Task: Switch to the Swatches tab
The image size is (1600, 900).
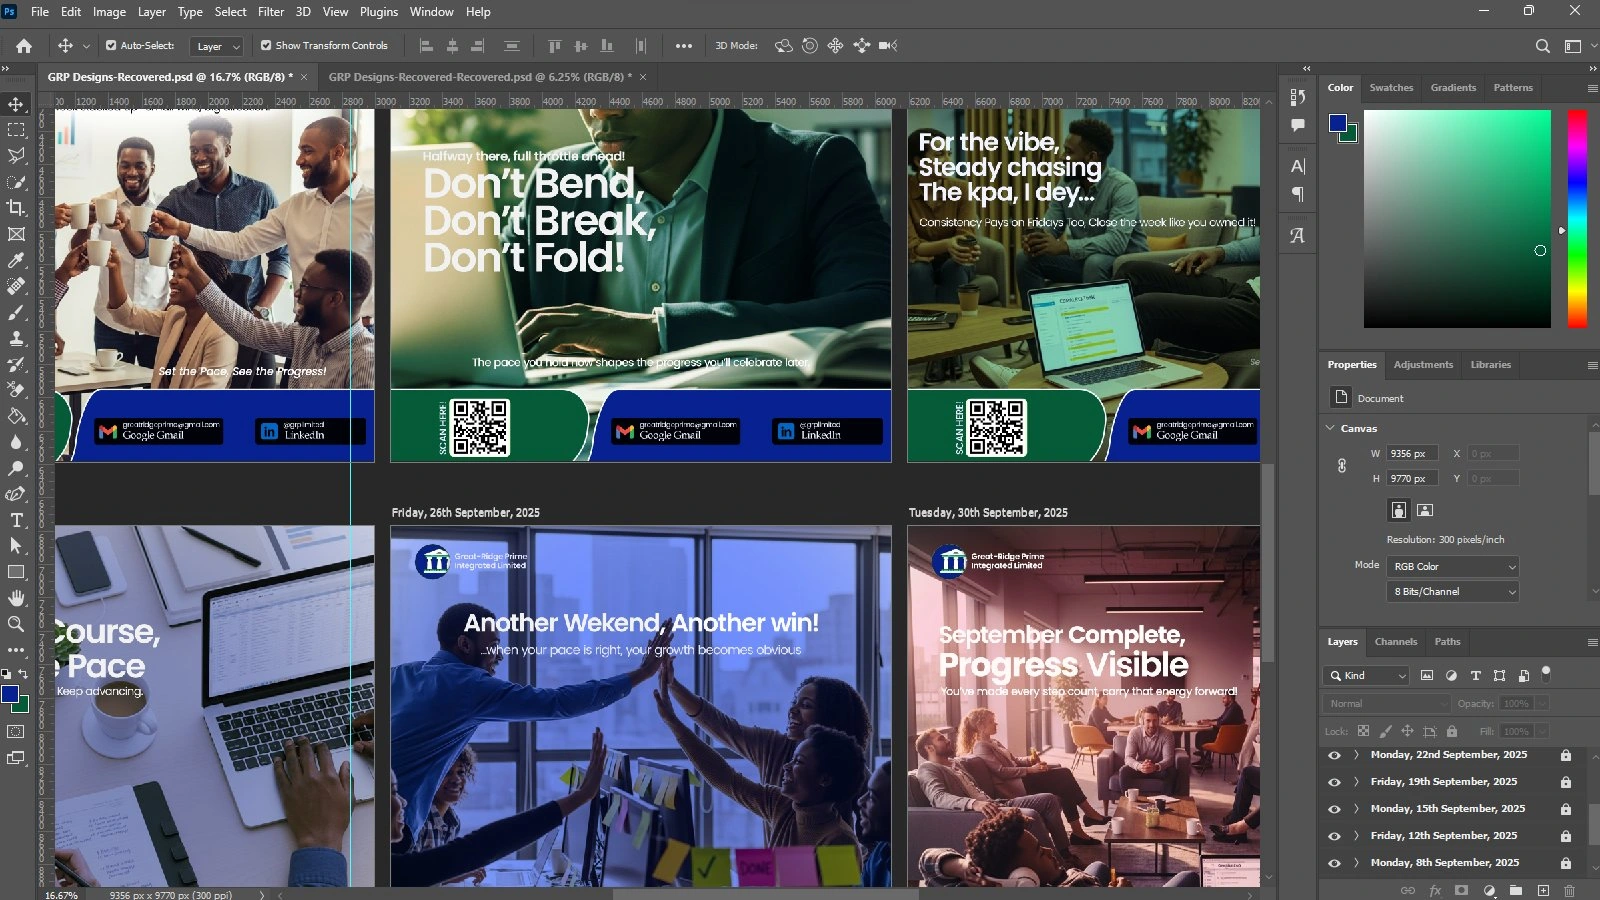Action: pos(1391,88)
